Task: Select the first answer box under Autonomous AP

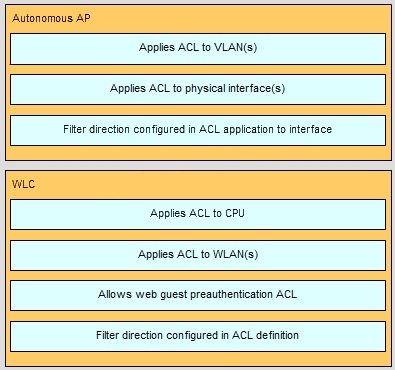Action: 198,49
